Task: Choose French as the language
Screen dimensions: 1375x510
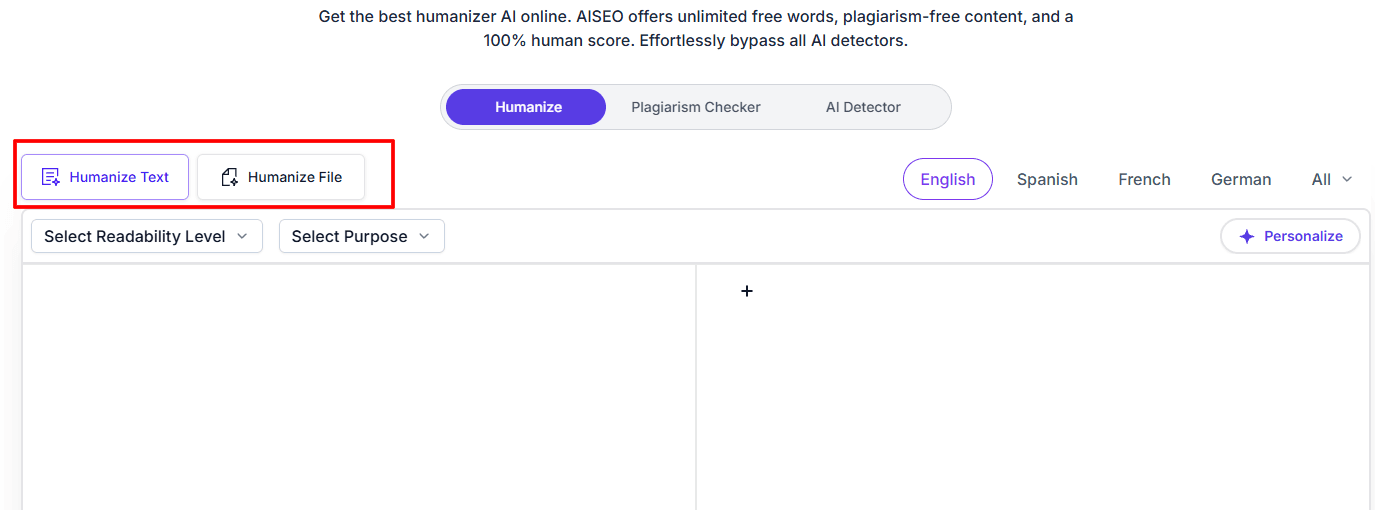Action: (x=1144, y=180)
